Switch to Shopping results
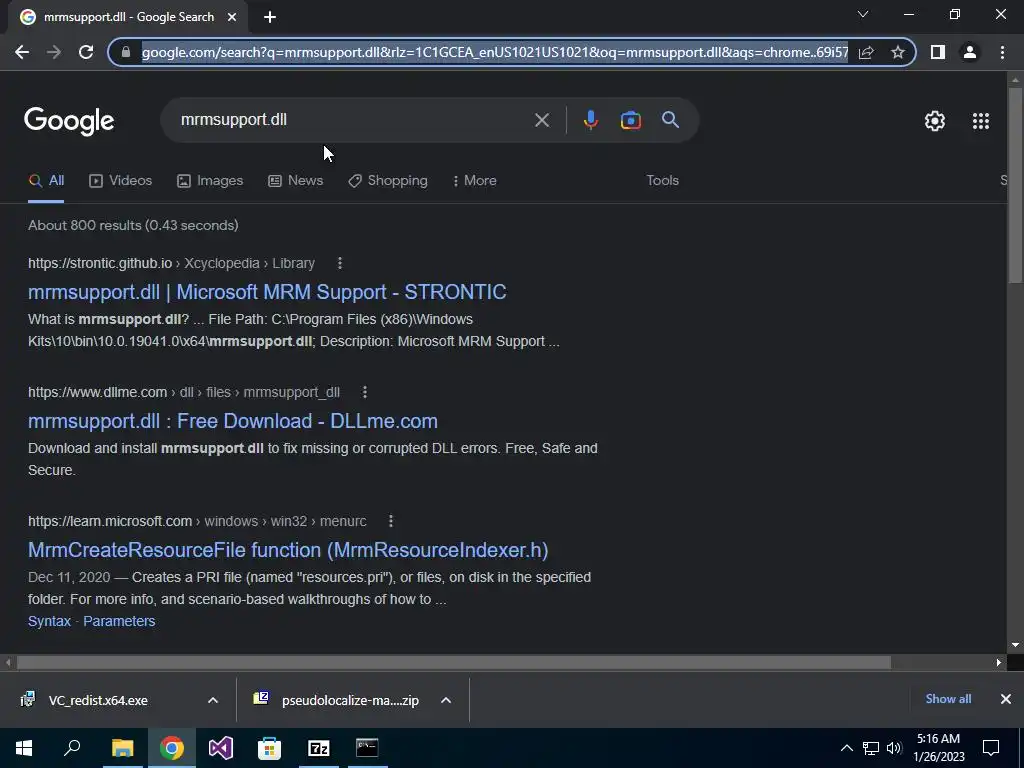 (388, 181)
